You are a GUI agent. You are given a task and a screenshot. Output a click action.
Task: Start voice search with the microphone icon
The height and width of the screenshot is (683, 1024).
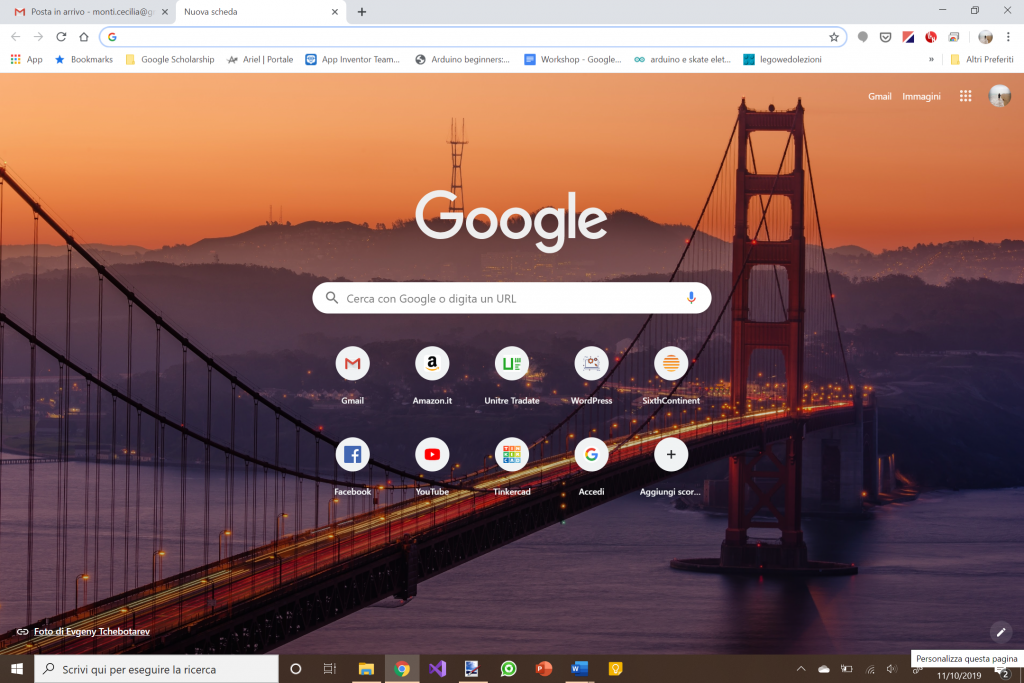[691, 298]
